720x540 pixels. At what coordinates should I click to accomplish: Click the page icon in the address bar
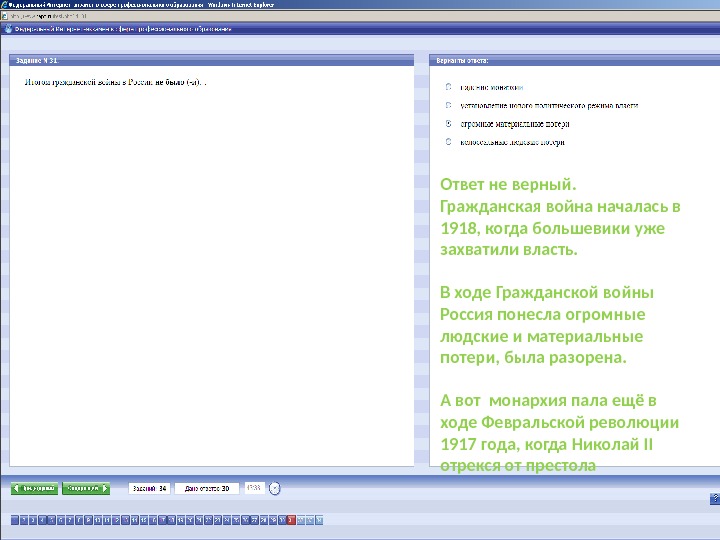(5, 16)
